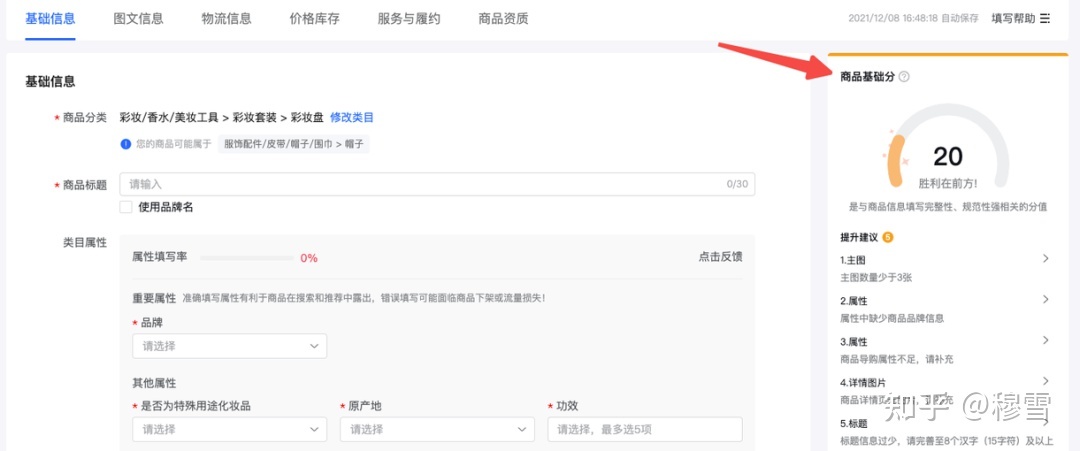Click the blue info icon under 商品分类
1080x451 pixels.
pyautogui.click(x=125, y=144)
